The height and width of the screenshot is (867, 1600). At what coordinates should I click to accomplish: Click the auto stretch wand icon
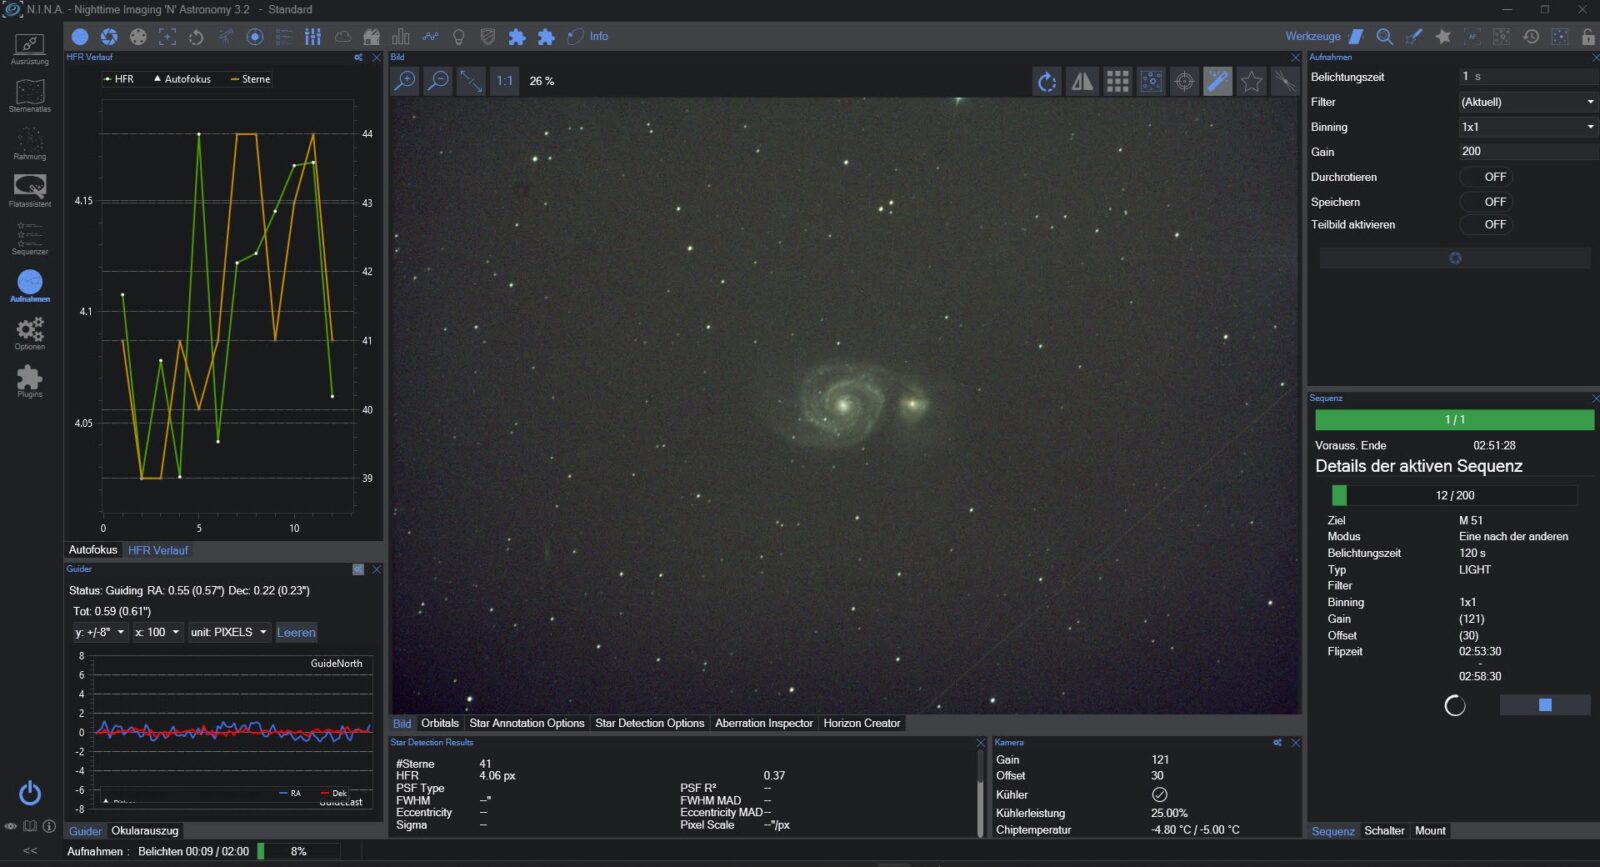pos(1217,82)
